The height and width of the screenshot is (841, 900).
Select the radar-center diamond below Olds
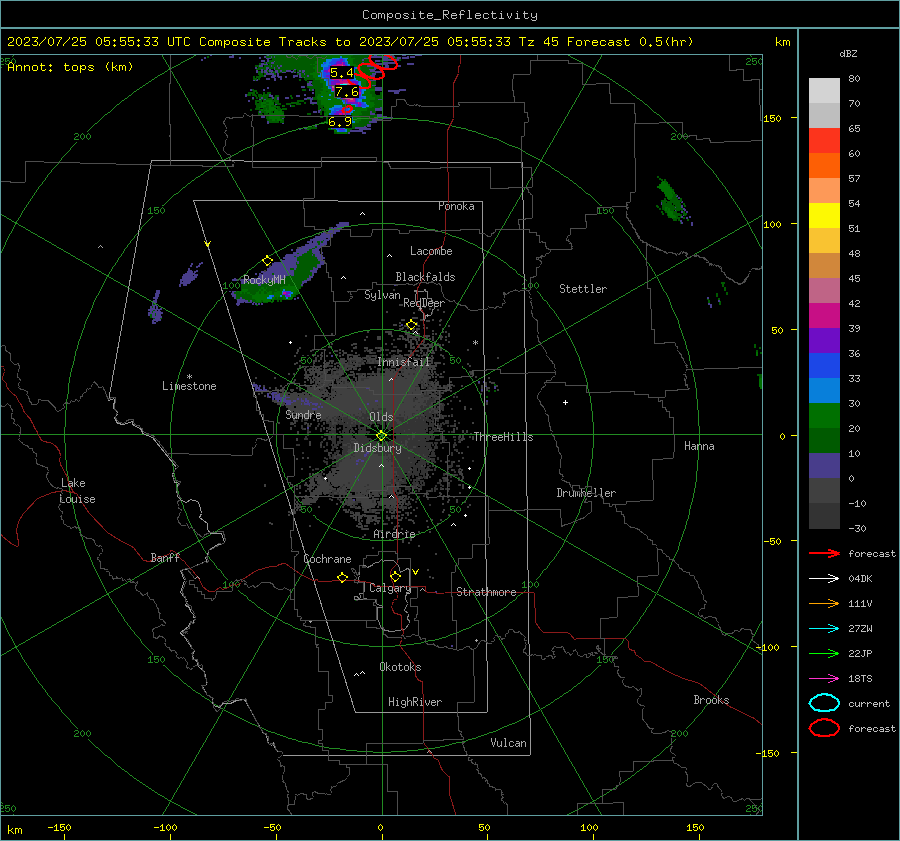coord(381,436)
